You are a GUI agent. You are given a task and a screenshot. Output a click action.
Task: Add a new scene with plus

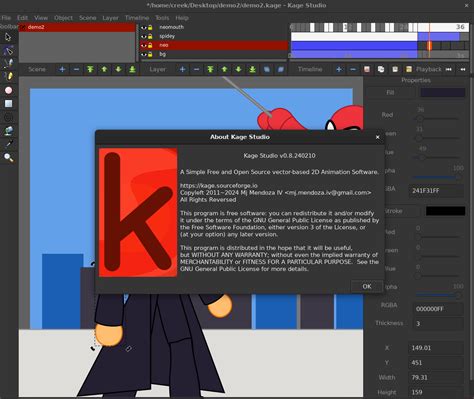(x=62, y=69)
